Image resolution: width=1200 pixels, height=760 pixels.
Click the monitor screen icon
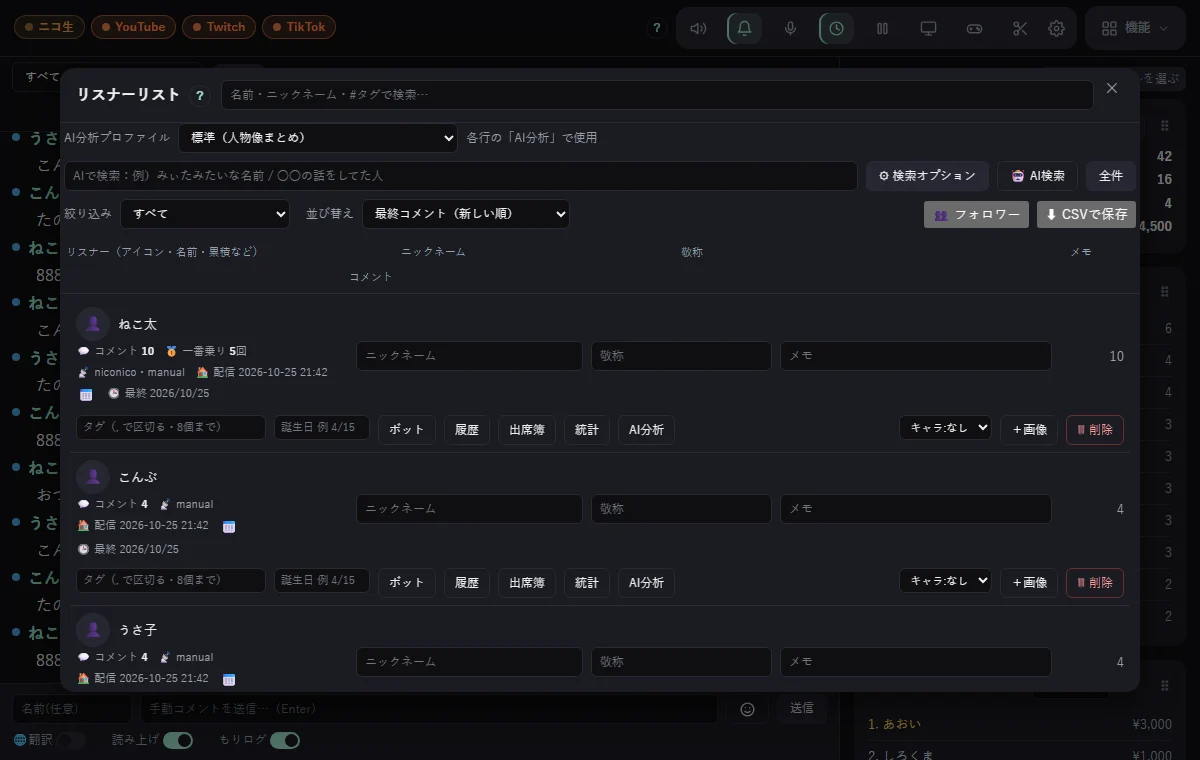point(928,28)
